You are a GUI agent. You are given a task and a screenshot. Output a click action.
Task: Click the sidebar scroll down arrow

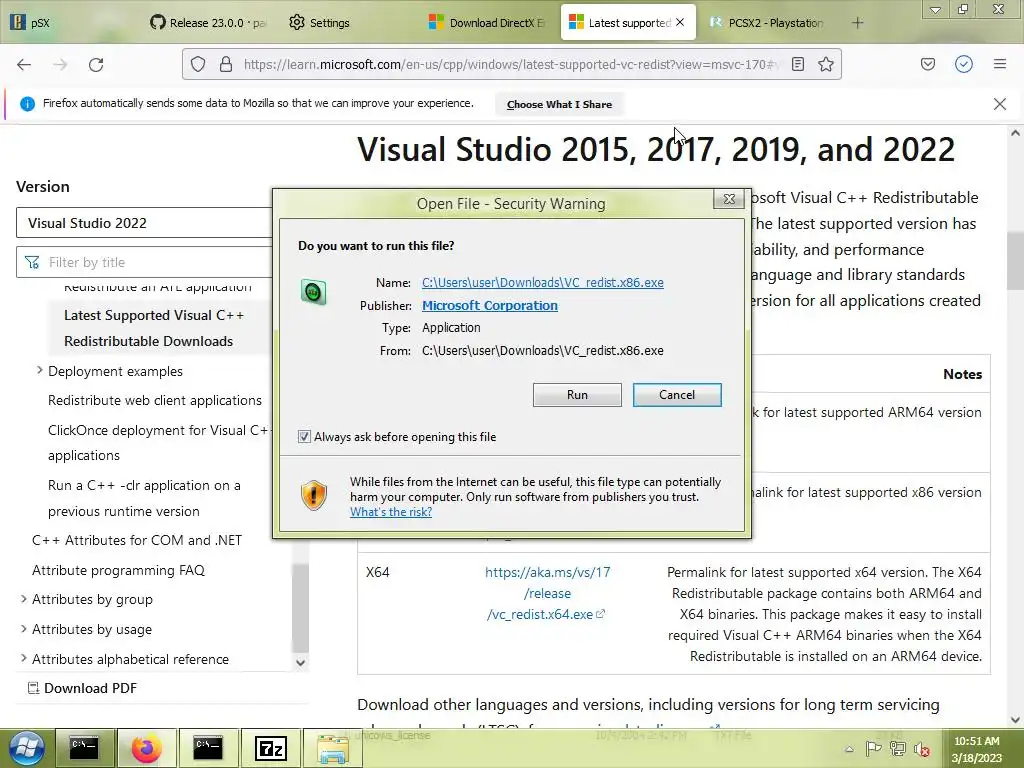coord(300,662)
